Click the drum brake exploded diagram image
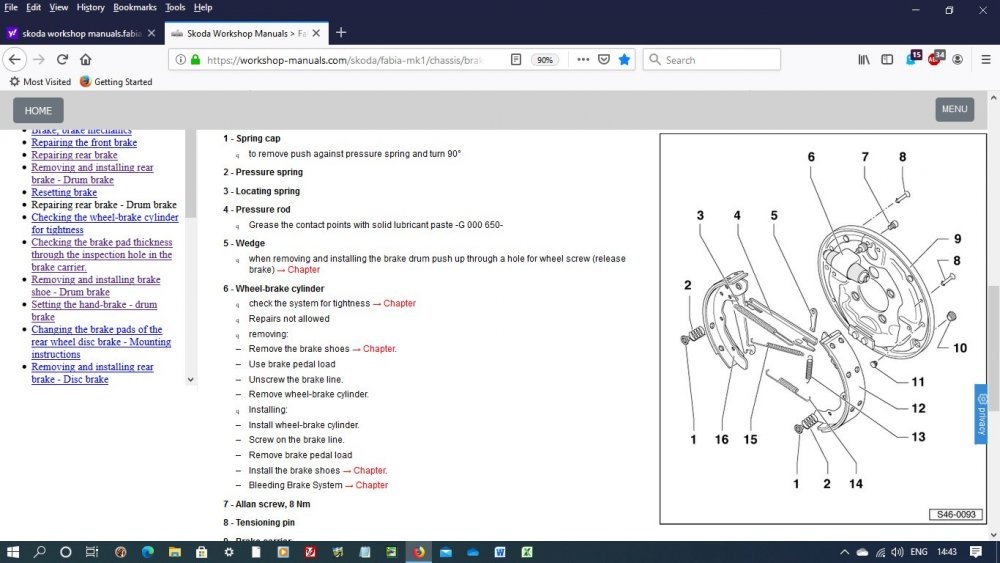This screenshot has height=563, width=1000. pyautogui.click(x=823, y=328)
